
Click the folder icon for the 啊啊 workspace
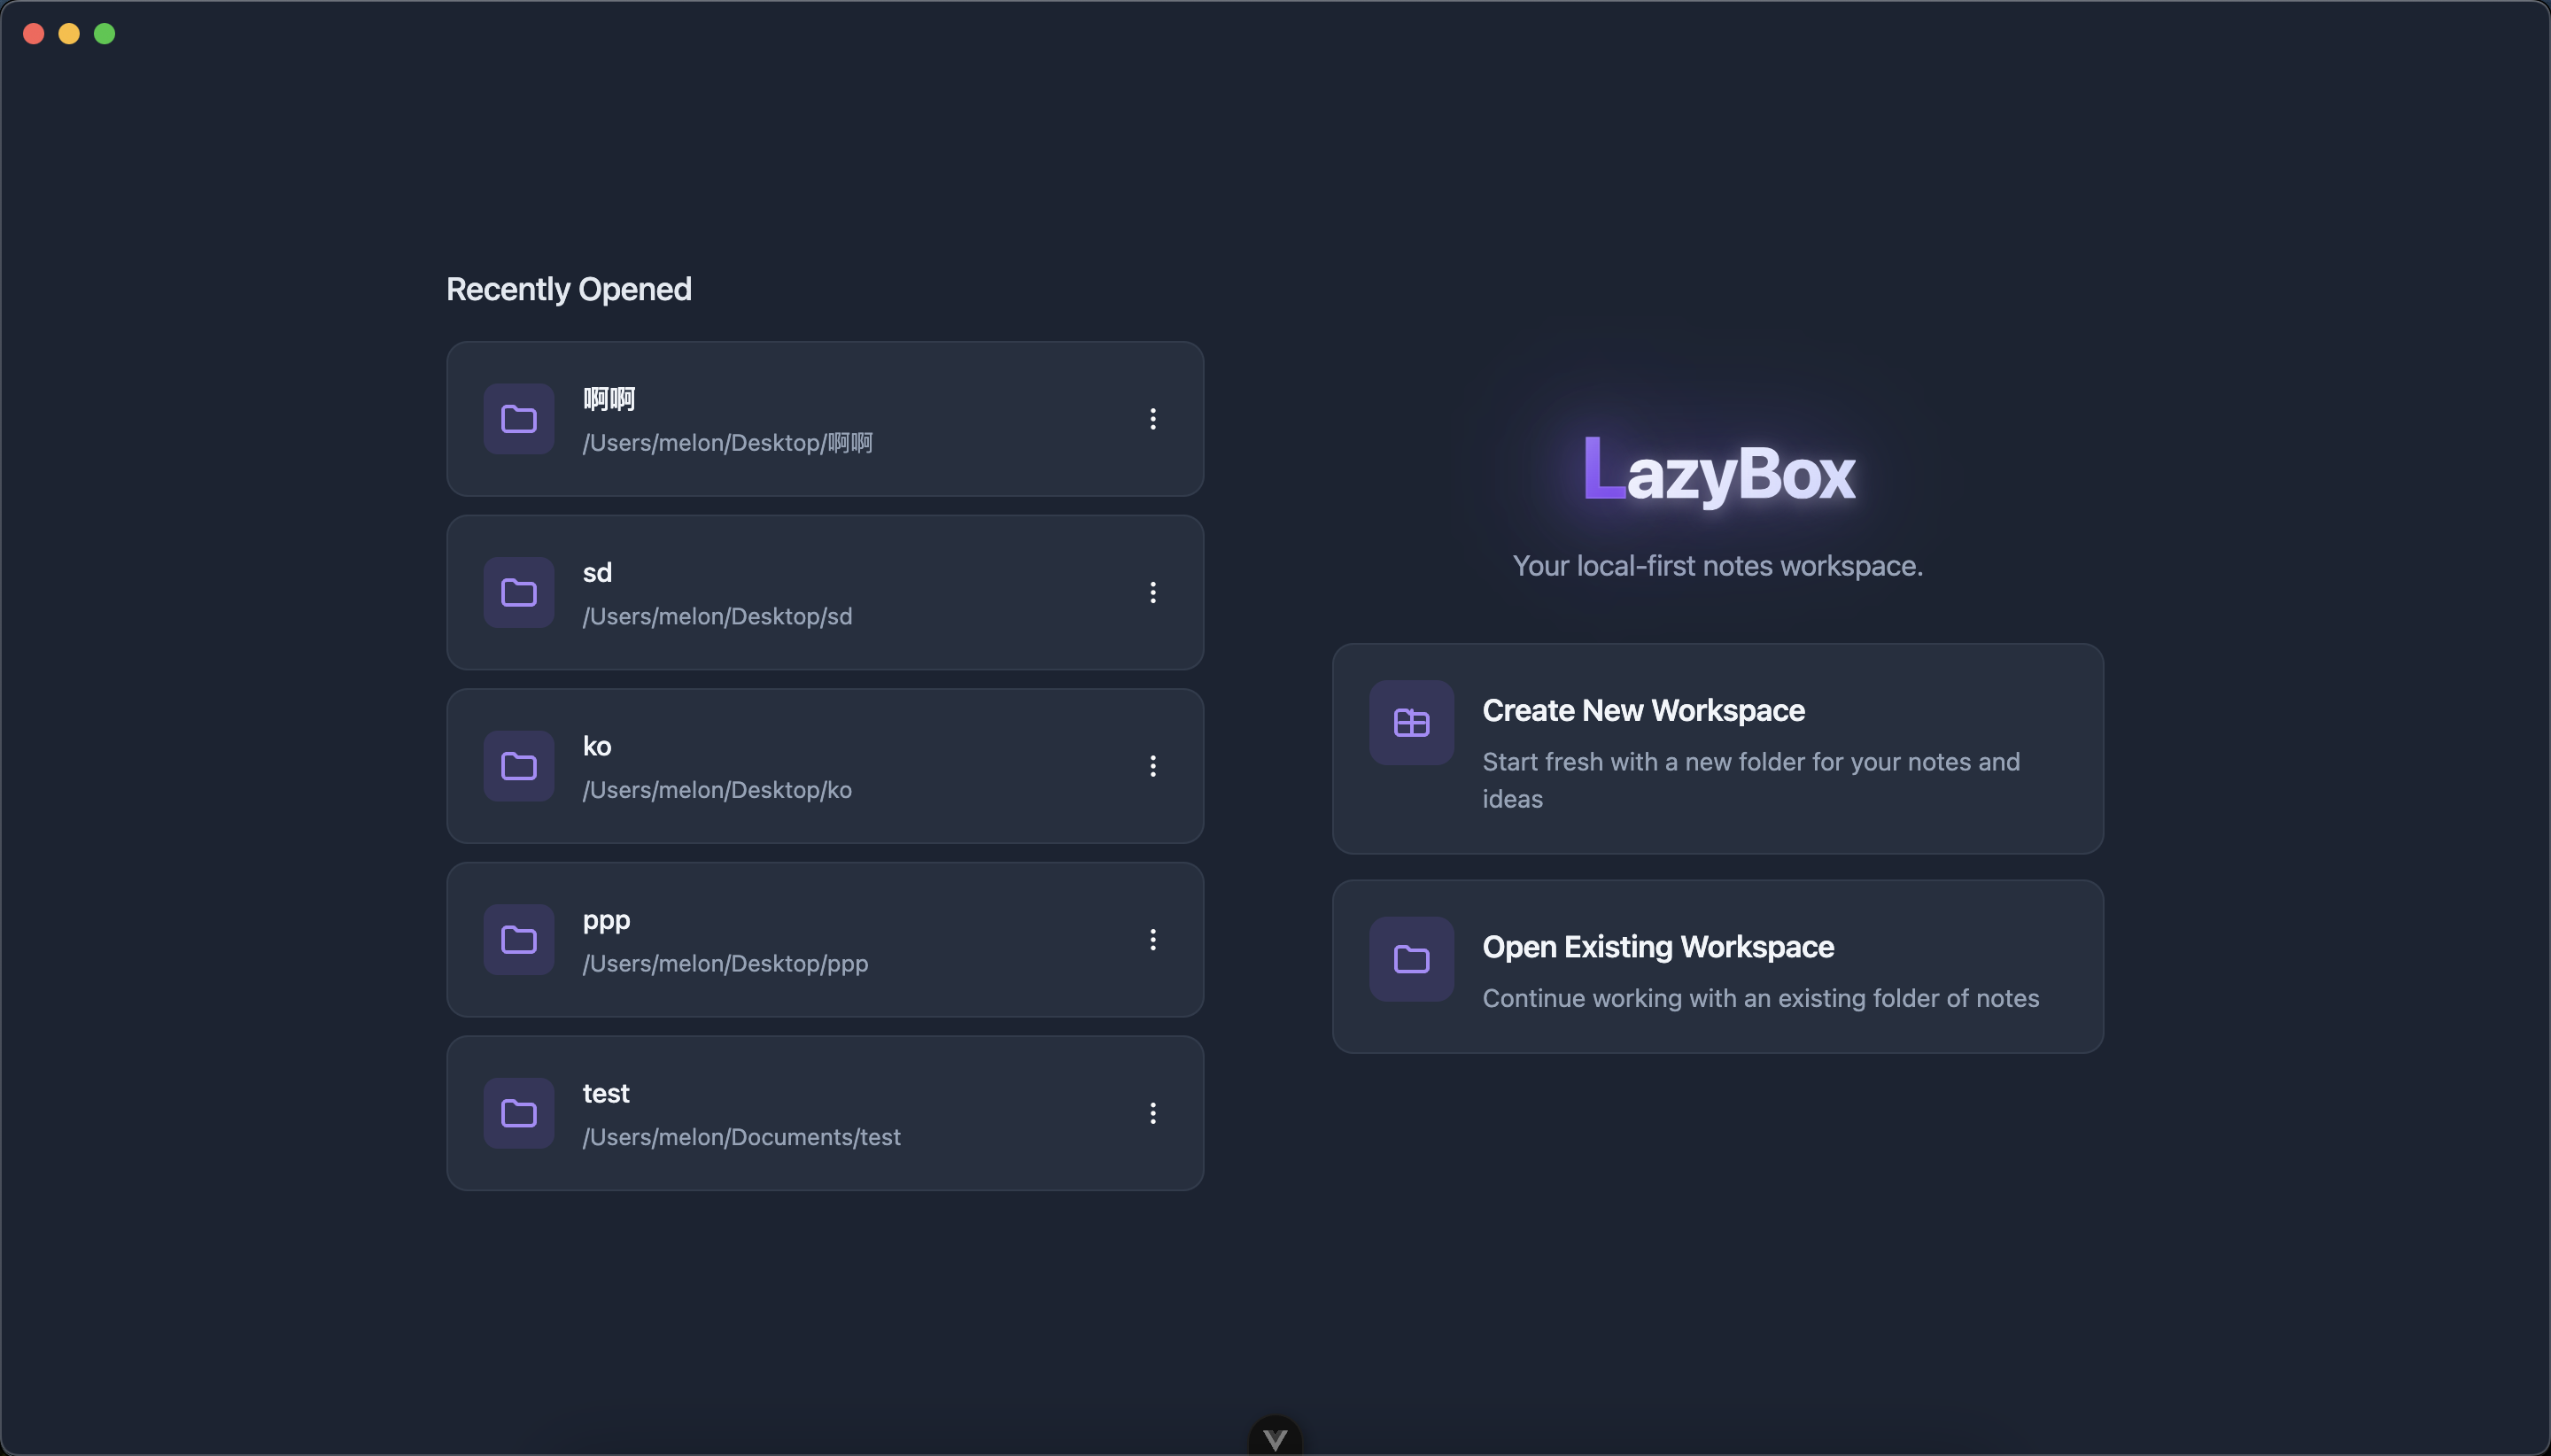(x=518, y=419)
